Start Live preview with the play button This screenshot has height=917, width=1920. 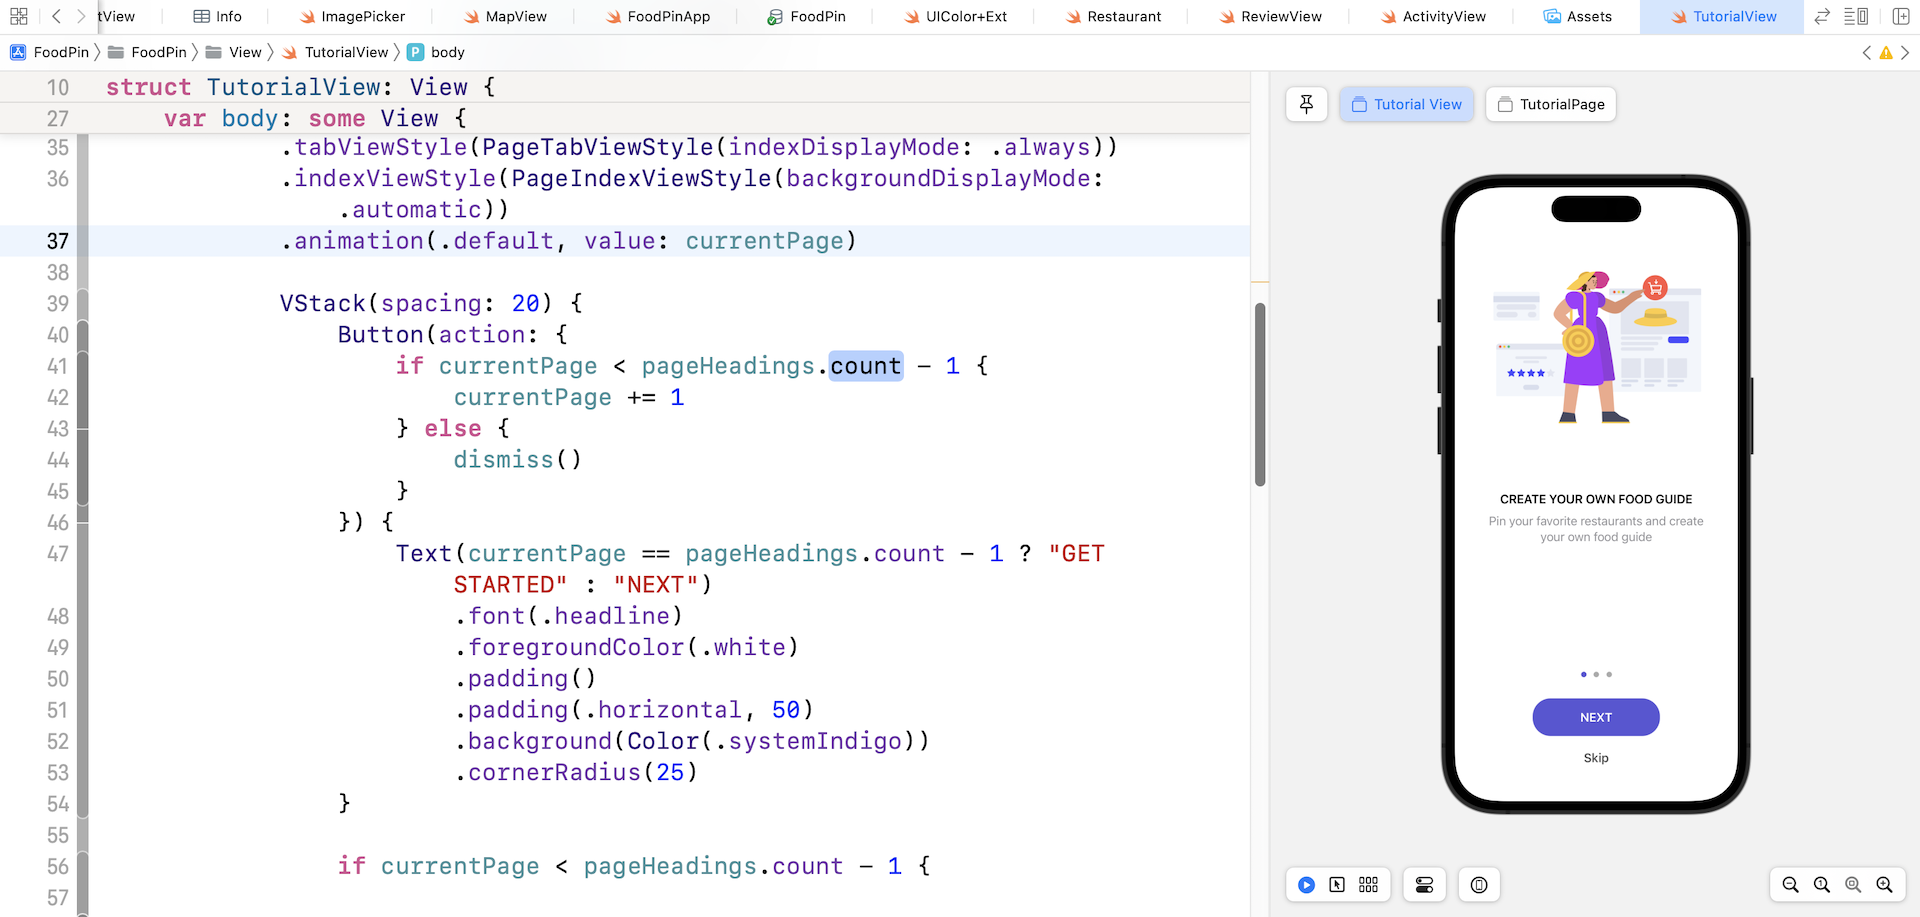coord(1306,885)
